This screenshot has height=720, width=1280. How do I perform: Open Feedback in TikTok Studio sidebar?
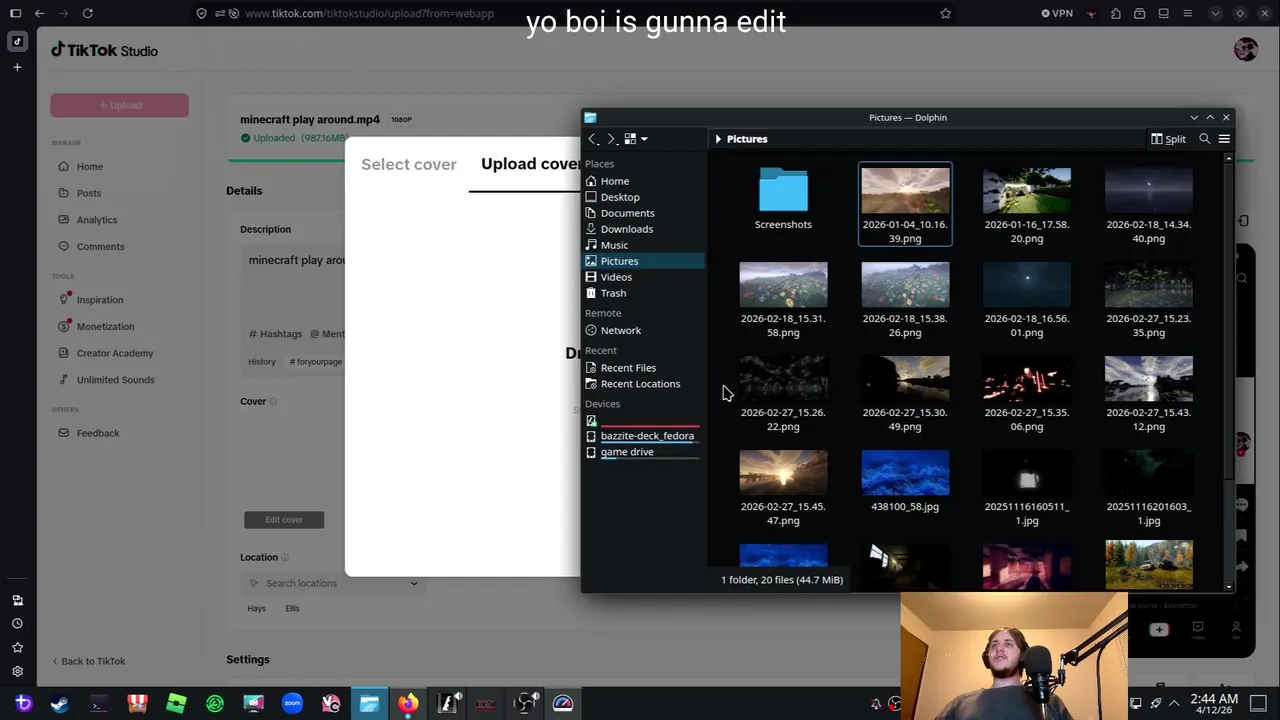click(98, 433)
